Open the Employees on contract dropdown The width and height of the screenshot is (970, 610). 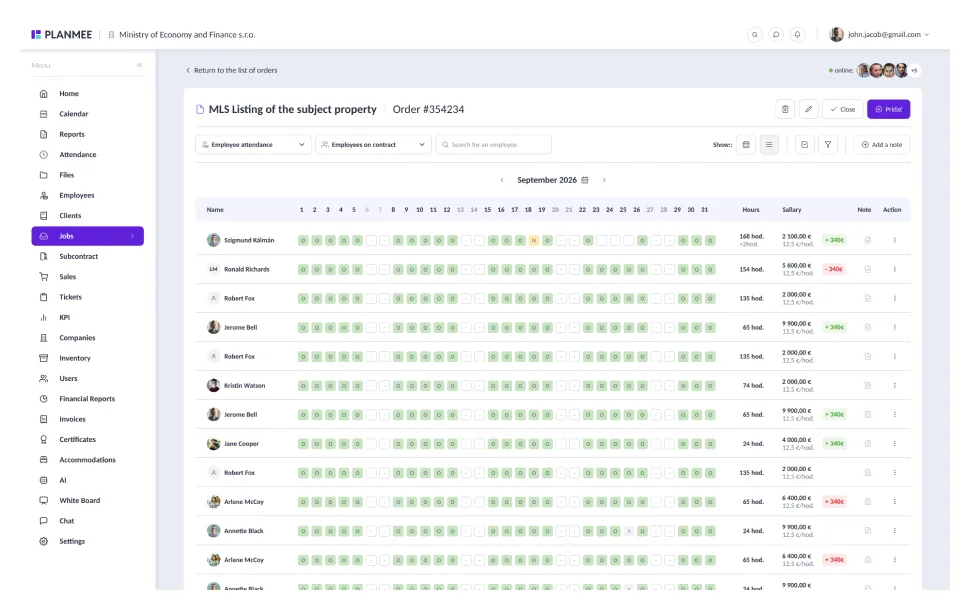pos(373,145)
